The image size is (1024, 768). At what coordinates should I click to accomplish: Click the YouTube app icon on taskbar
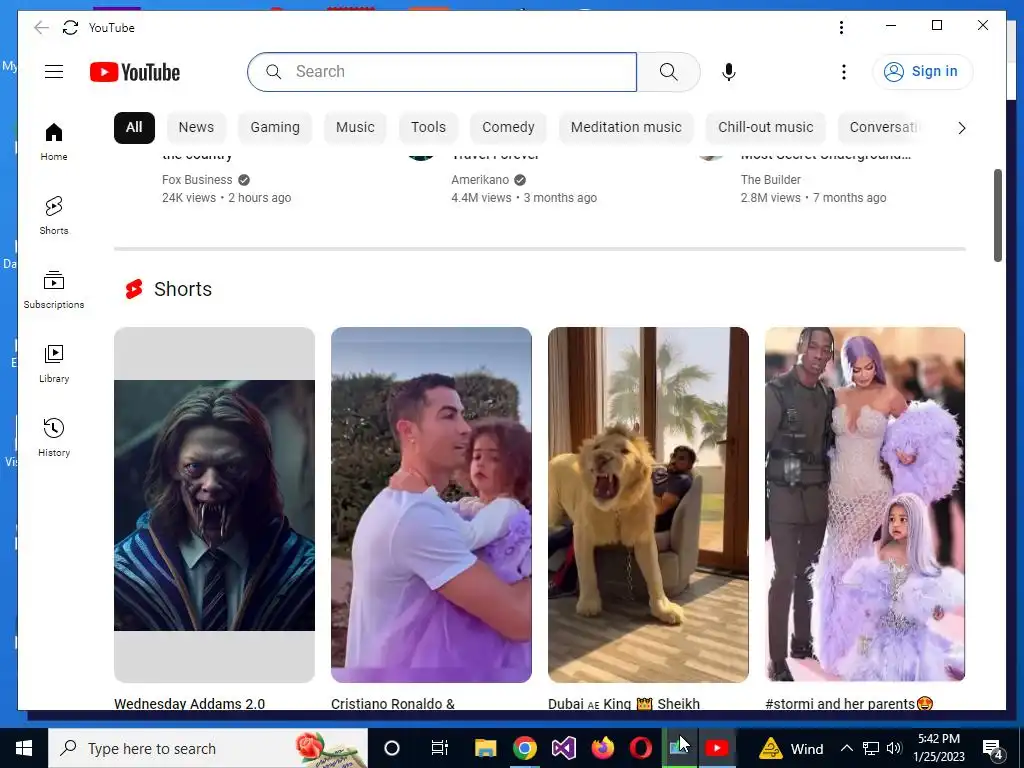pos(717,748)
